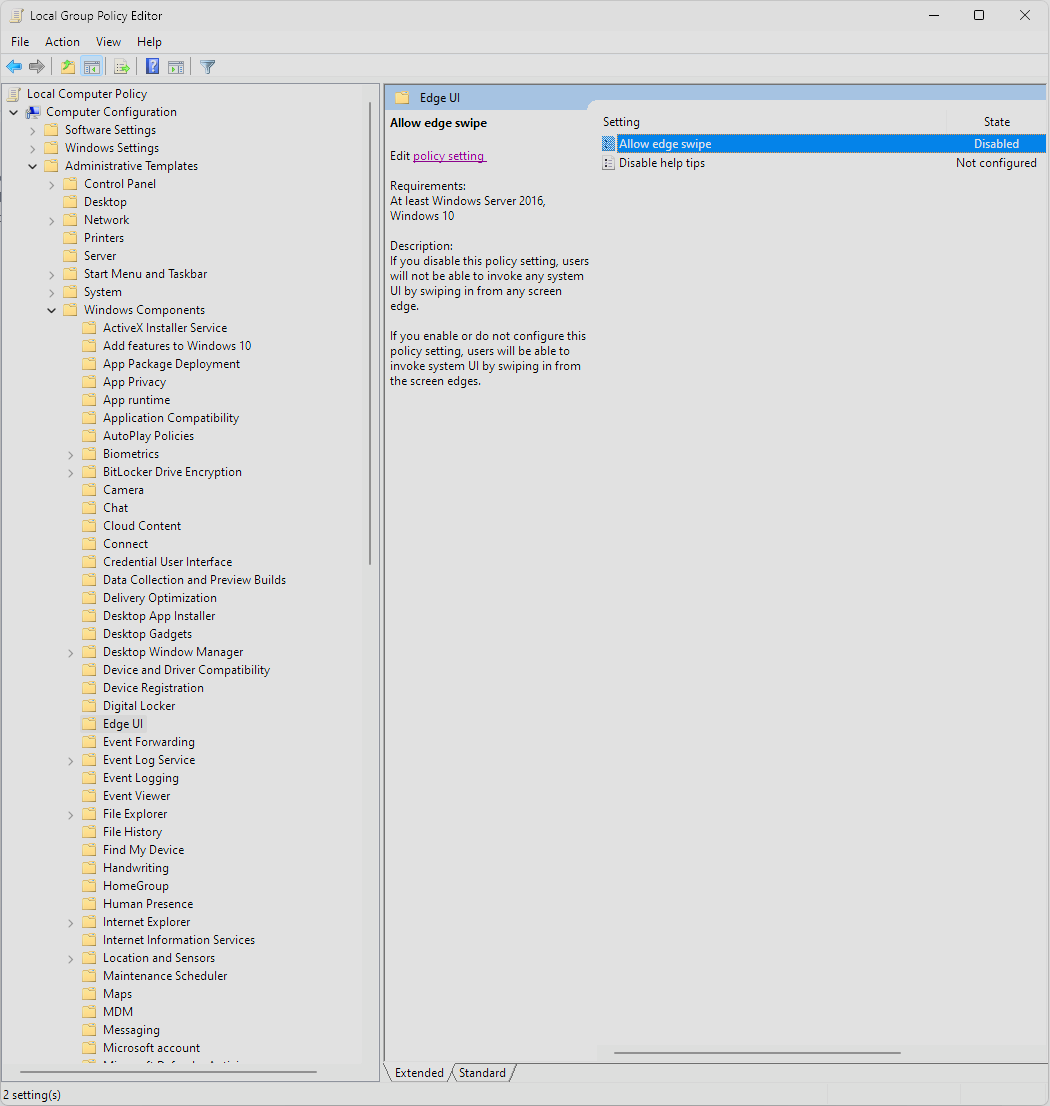Click the policy setting edit link
Screen dimensions: 1050x1106
point(448,156)
